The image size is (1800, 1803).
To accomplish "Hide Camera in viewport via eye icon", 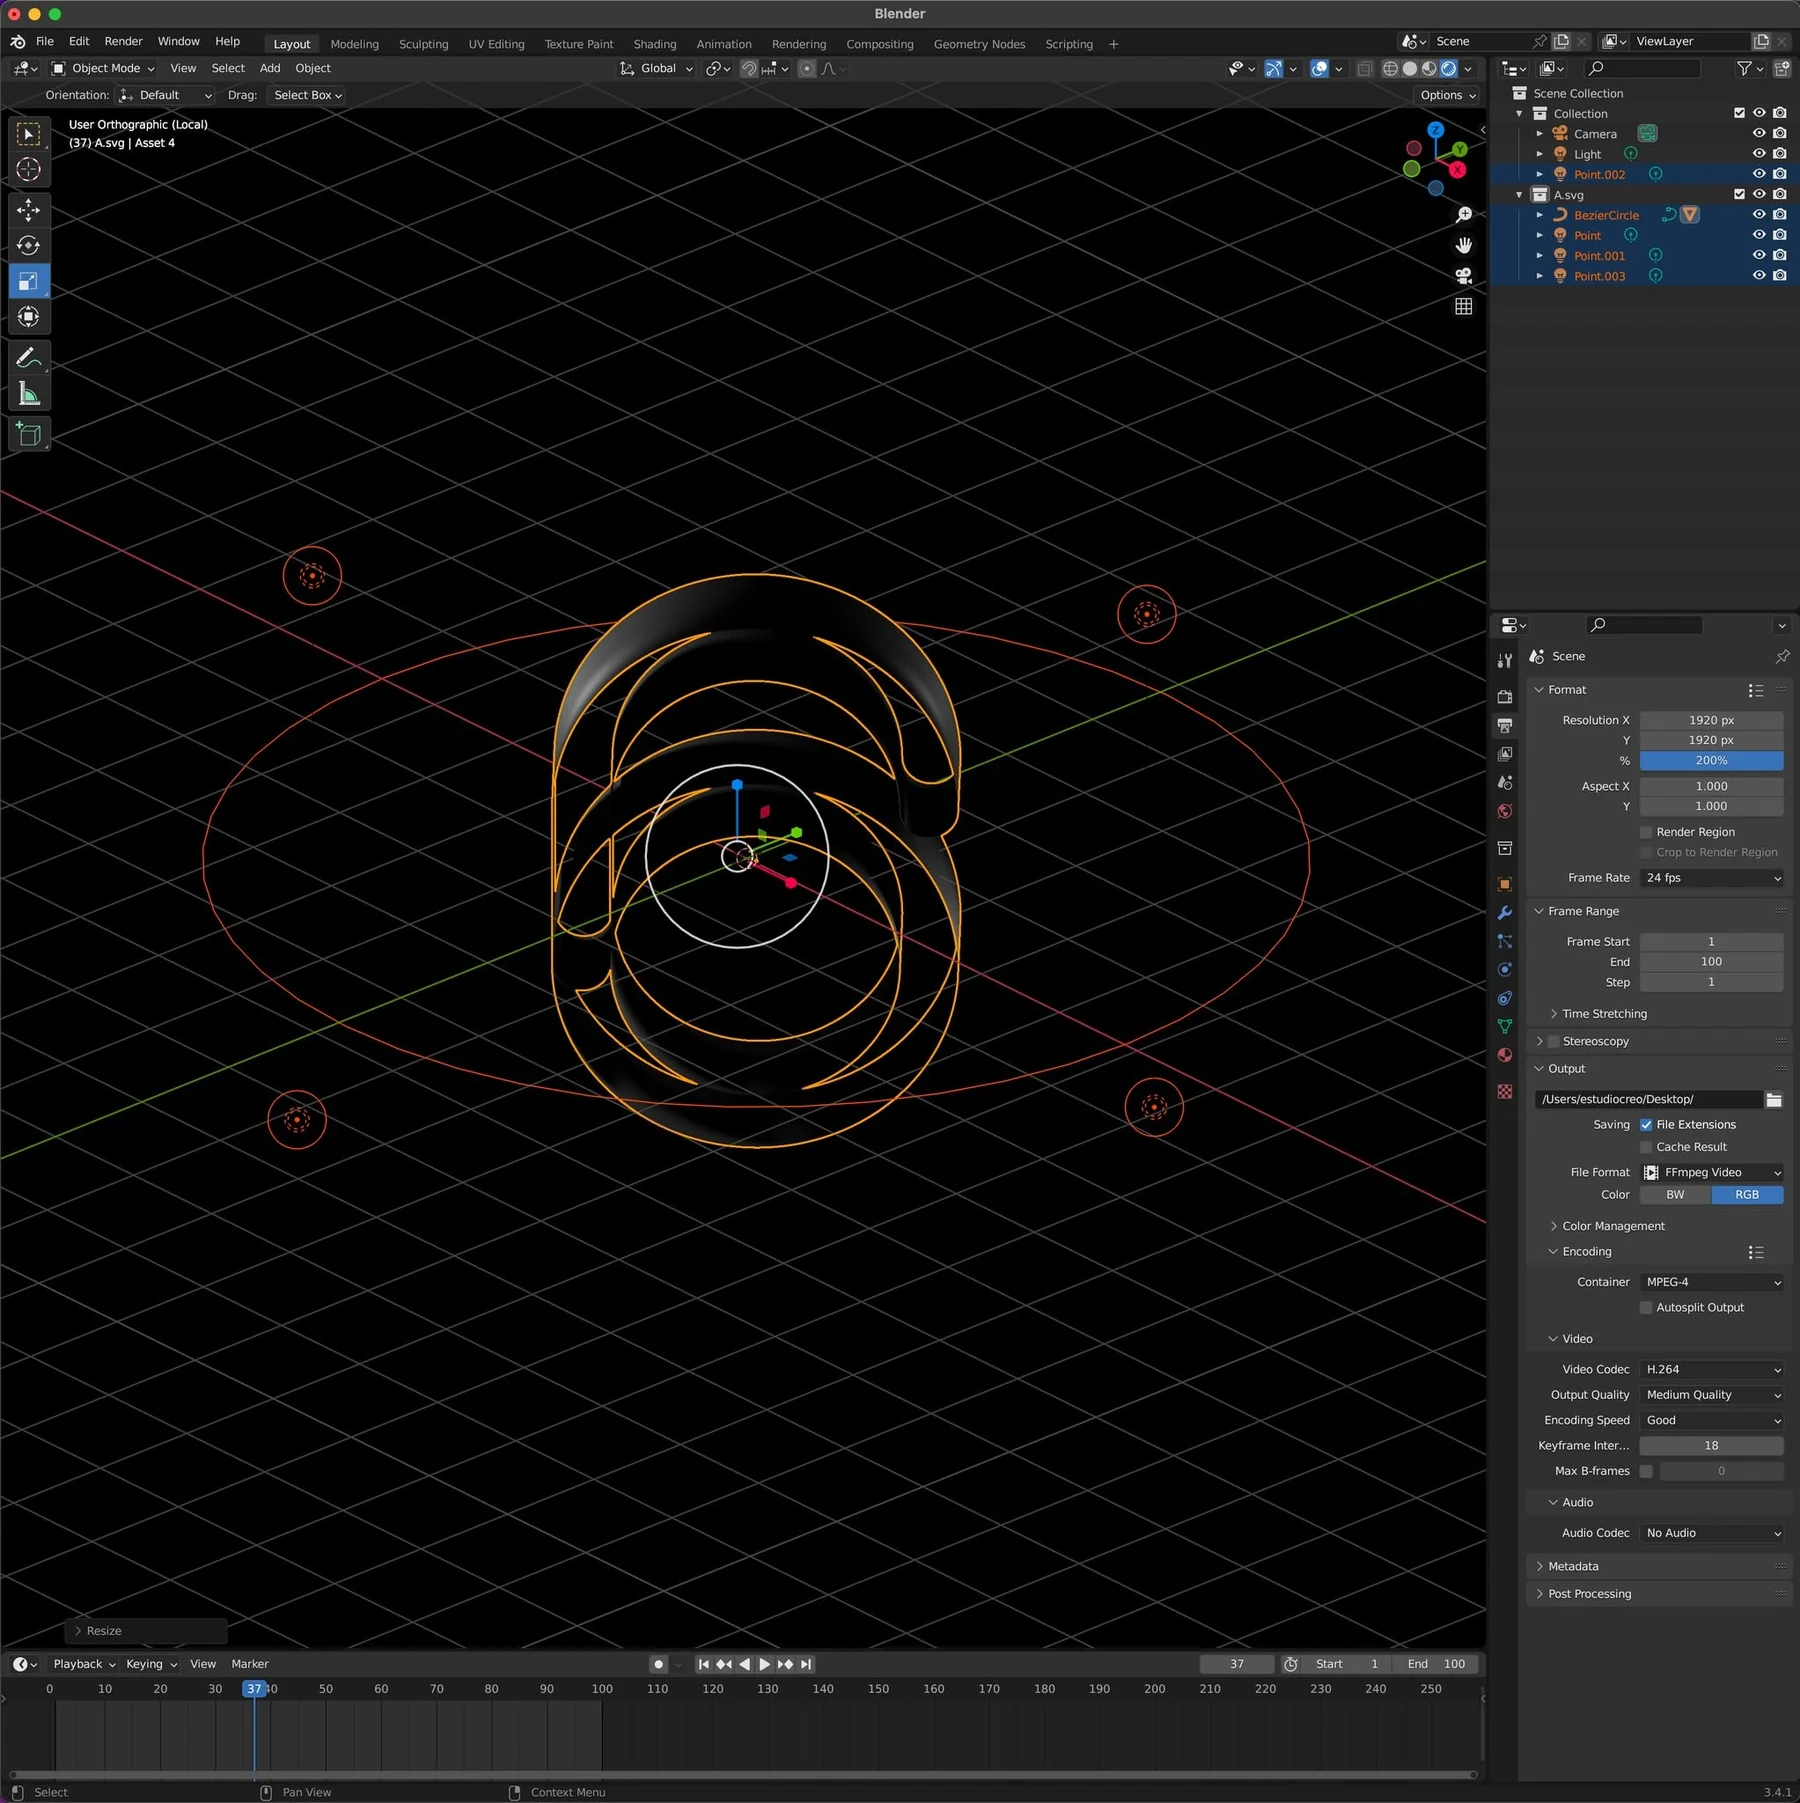I will point(1759,134).
